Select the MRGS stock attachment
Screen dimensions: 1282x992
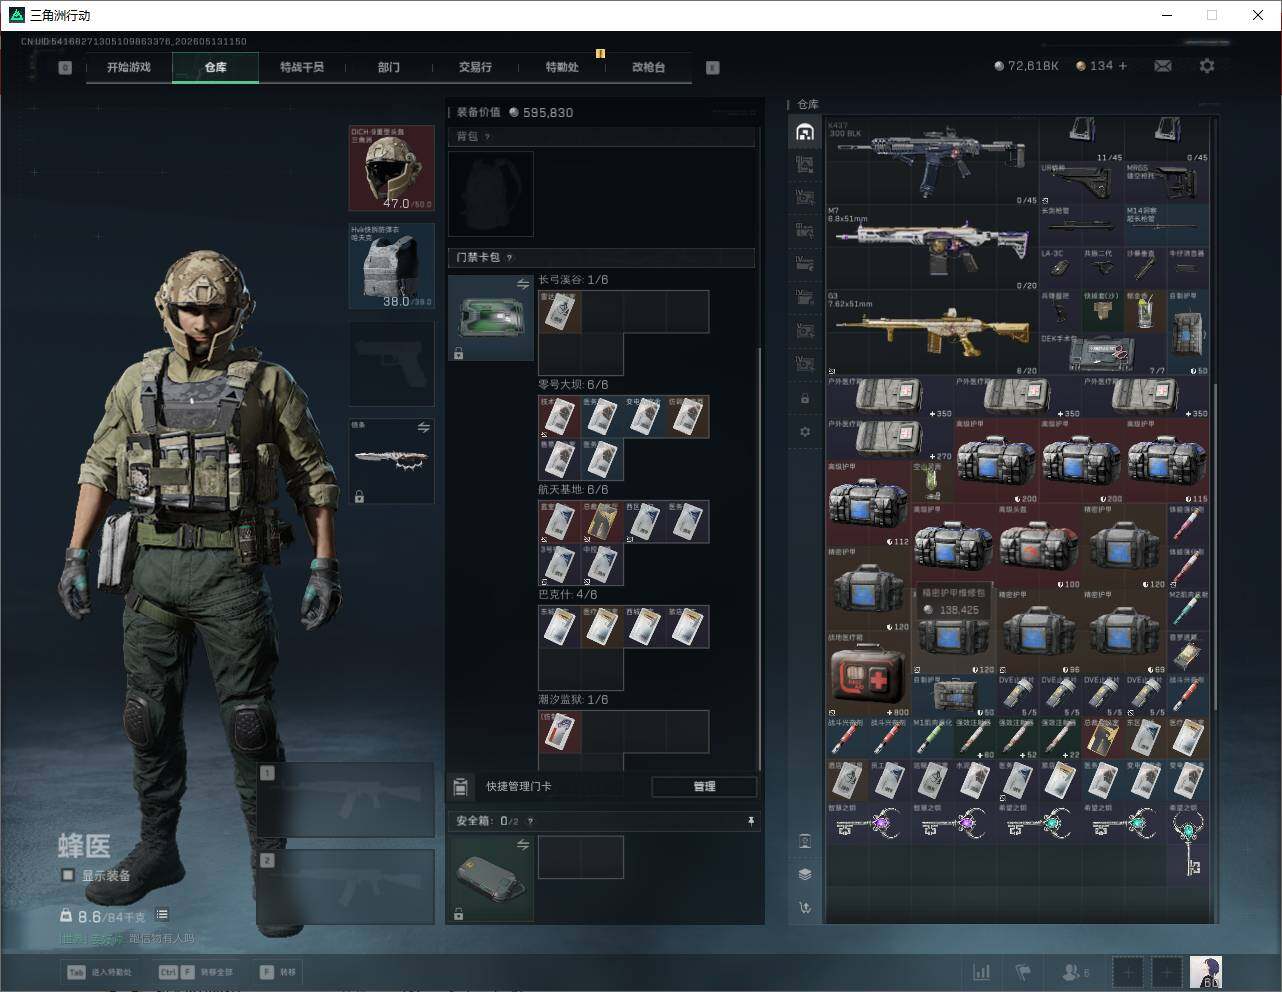point(1166,184)
